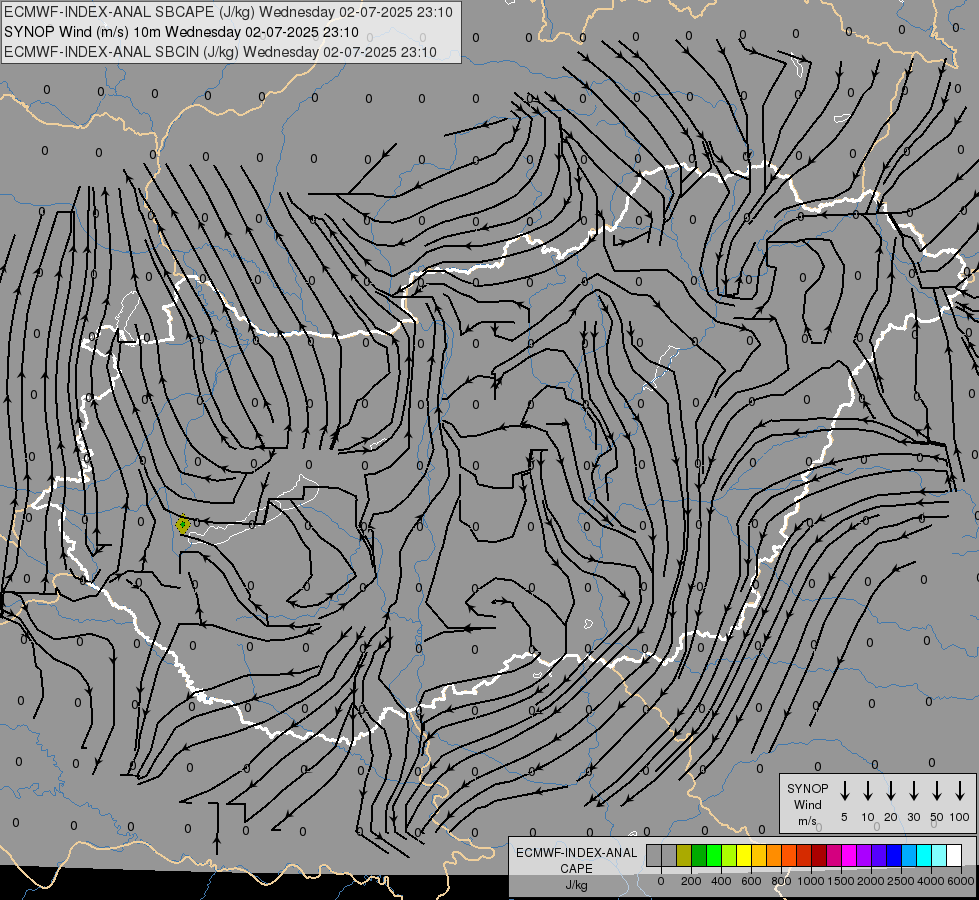Click the SBCAPE title line at top

tap(229, 12)
